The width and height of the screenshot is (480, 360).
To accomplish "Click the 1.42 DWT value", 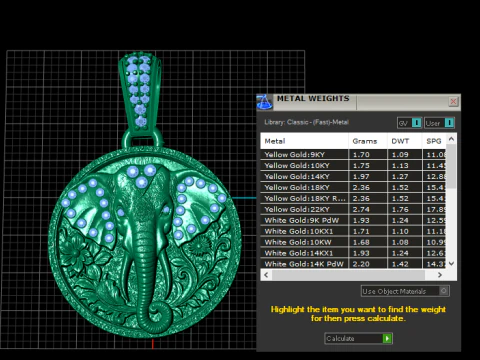I will (x=400, y=264).
